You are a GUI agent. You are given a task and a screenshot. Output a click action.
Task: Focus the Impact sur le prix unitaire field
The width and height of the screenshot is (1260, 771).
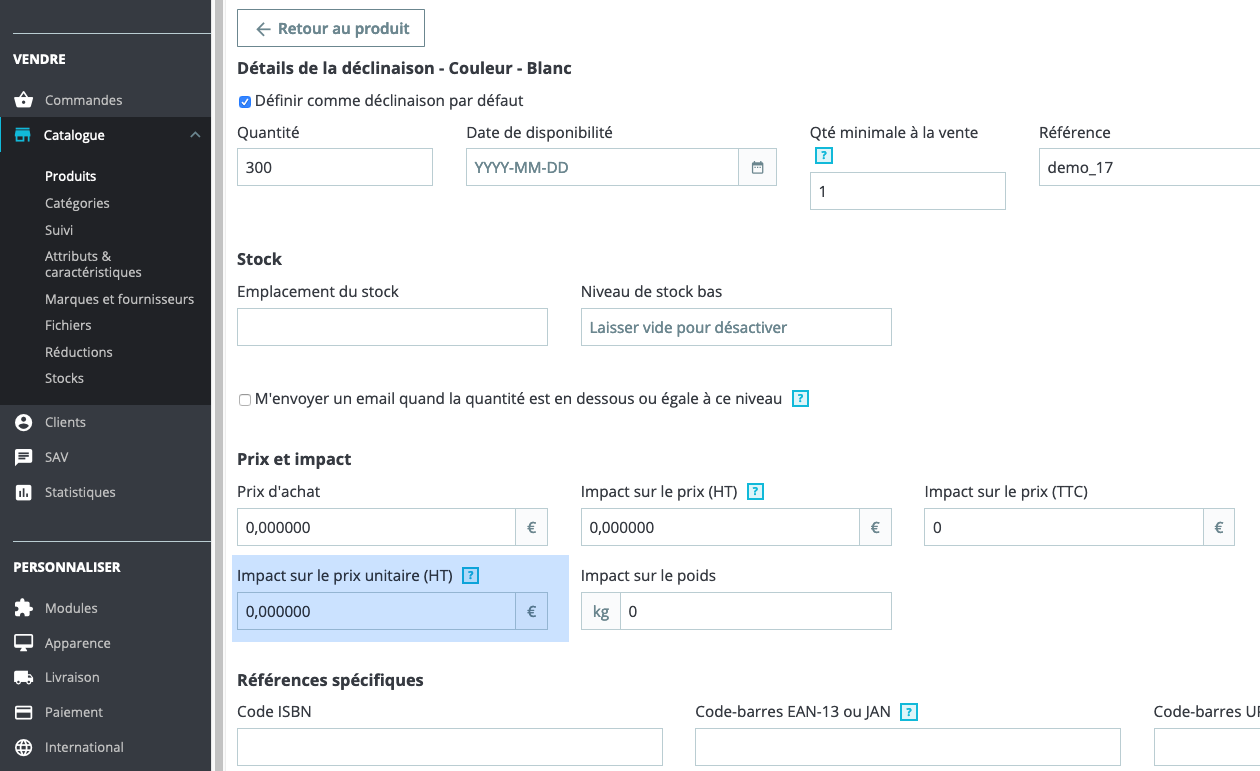click(376, 611)
